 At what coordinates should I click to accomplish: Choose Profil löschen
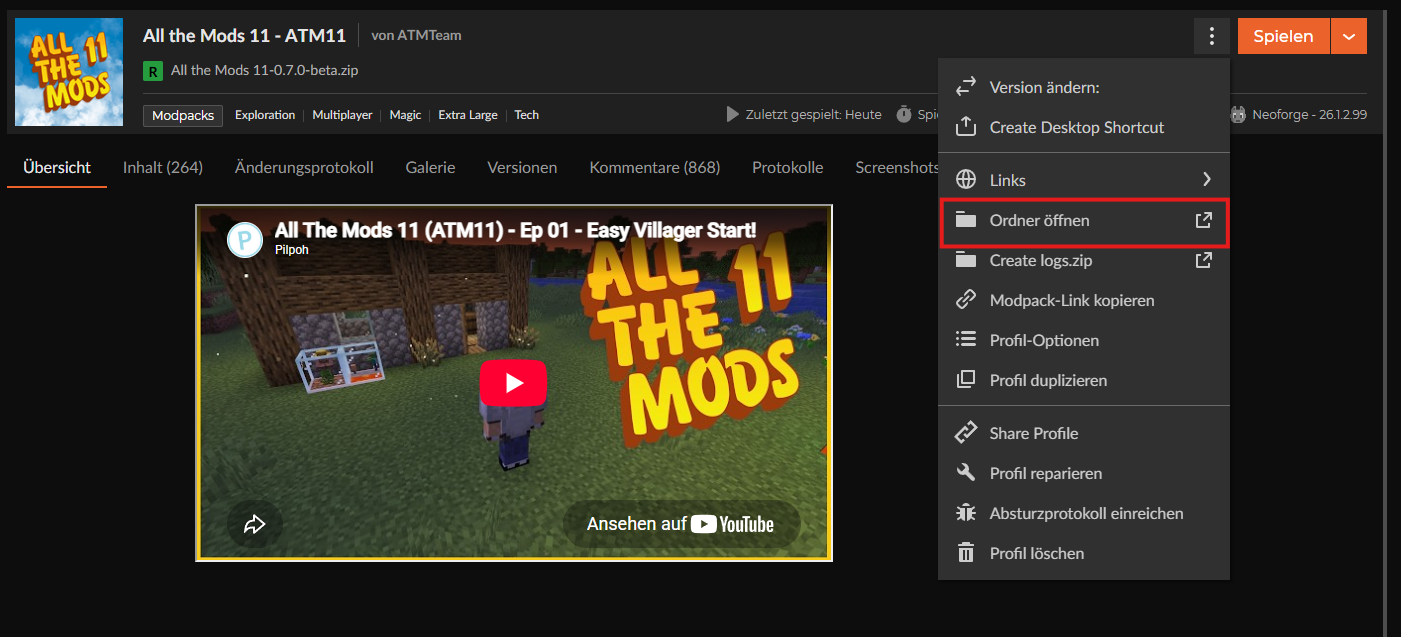(1084, 553)
